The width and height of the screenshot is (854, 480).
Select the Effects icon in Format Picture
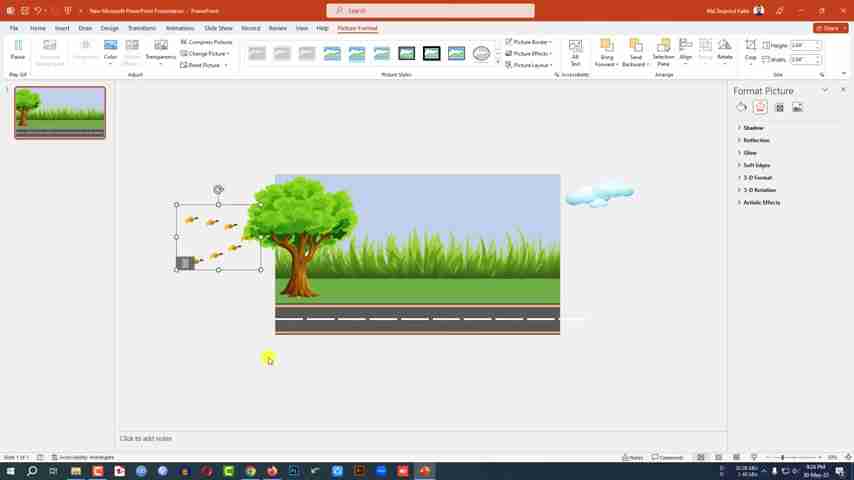click(x=760, y=107)
